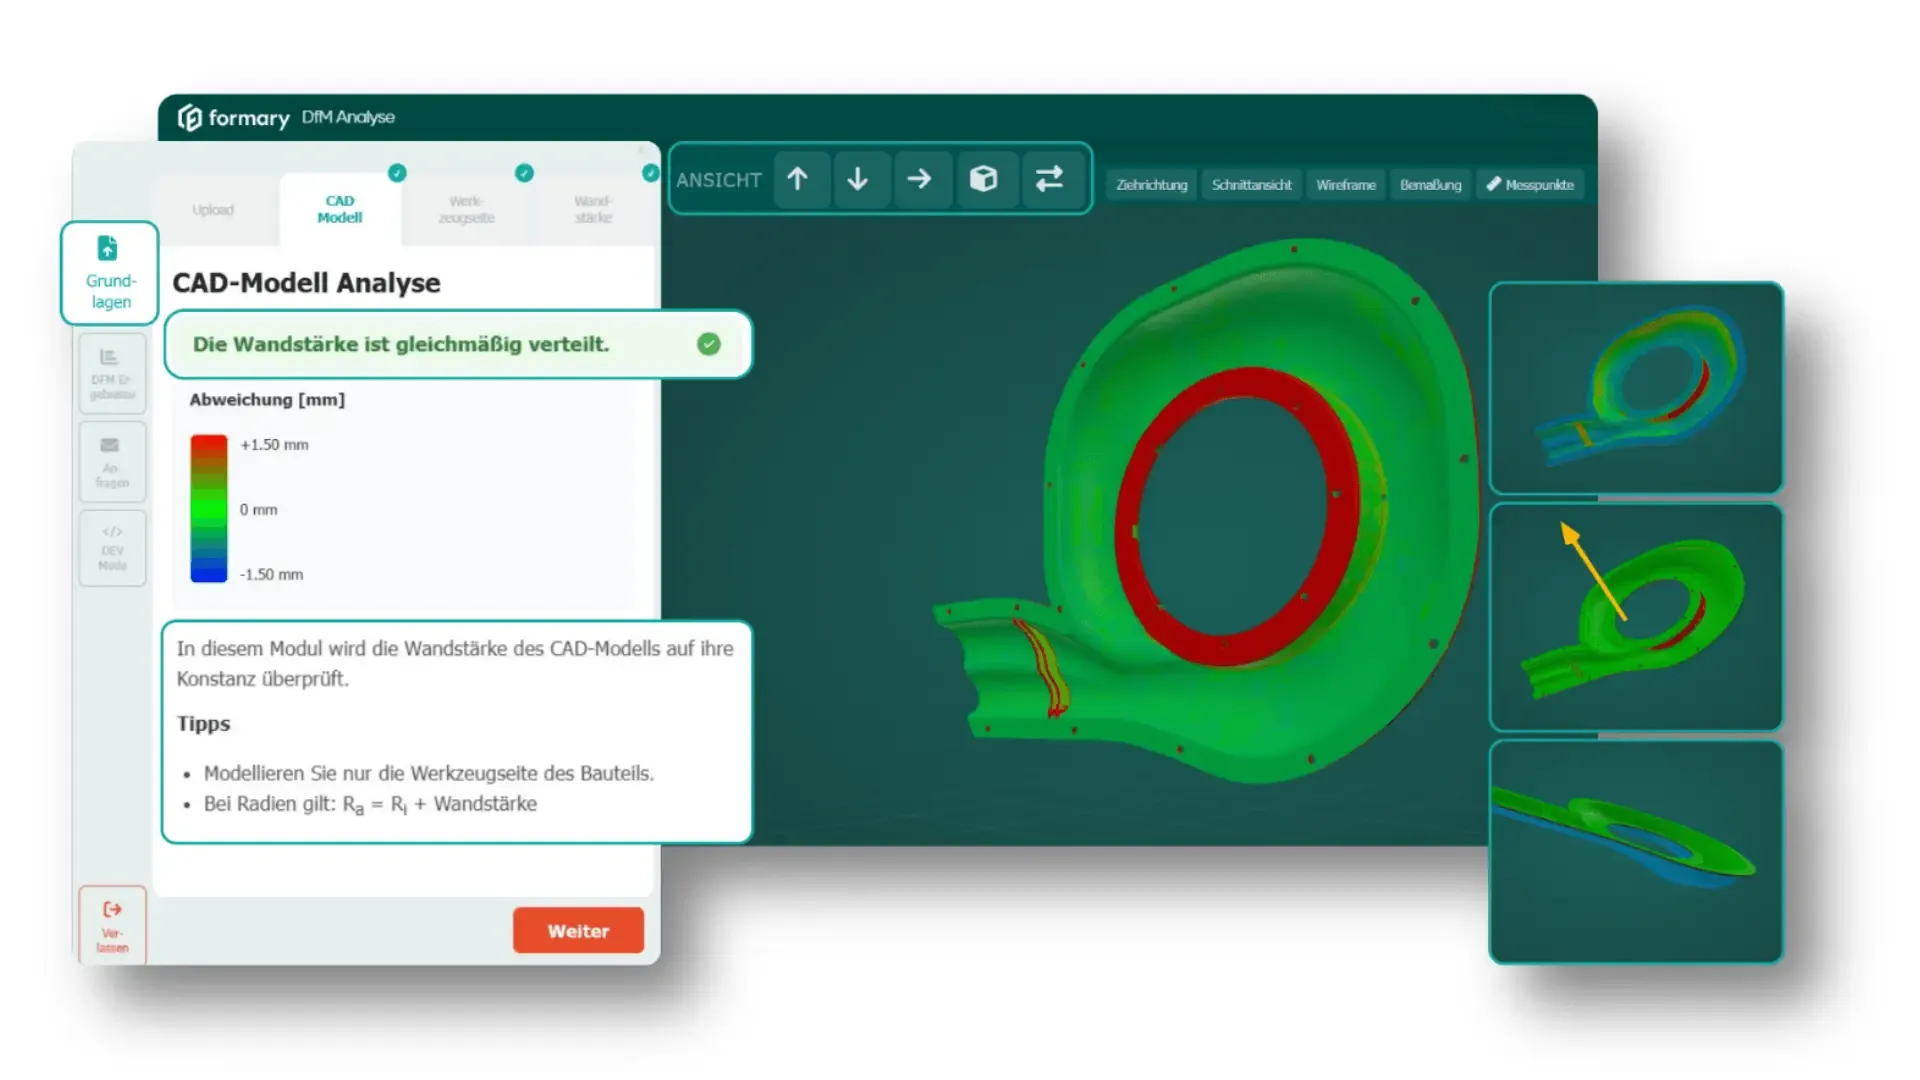Open the Anfragen mail sidebar item
The width and height of the screenshot is (1920, 1080).
[112, 462]
